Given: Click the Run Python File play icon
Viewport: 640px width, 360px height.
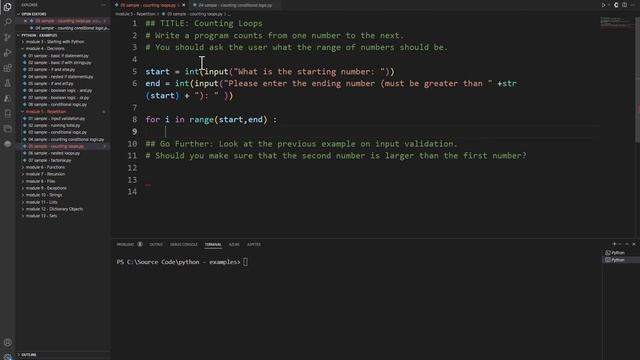Looking at the screenshot, I should [x=603, y=5].
